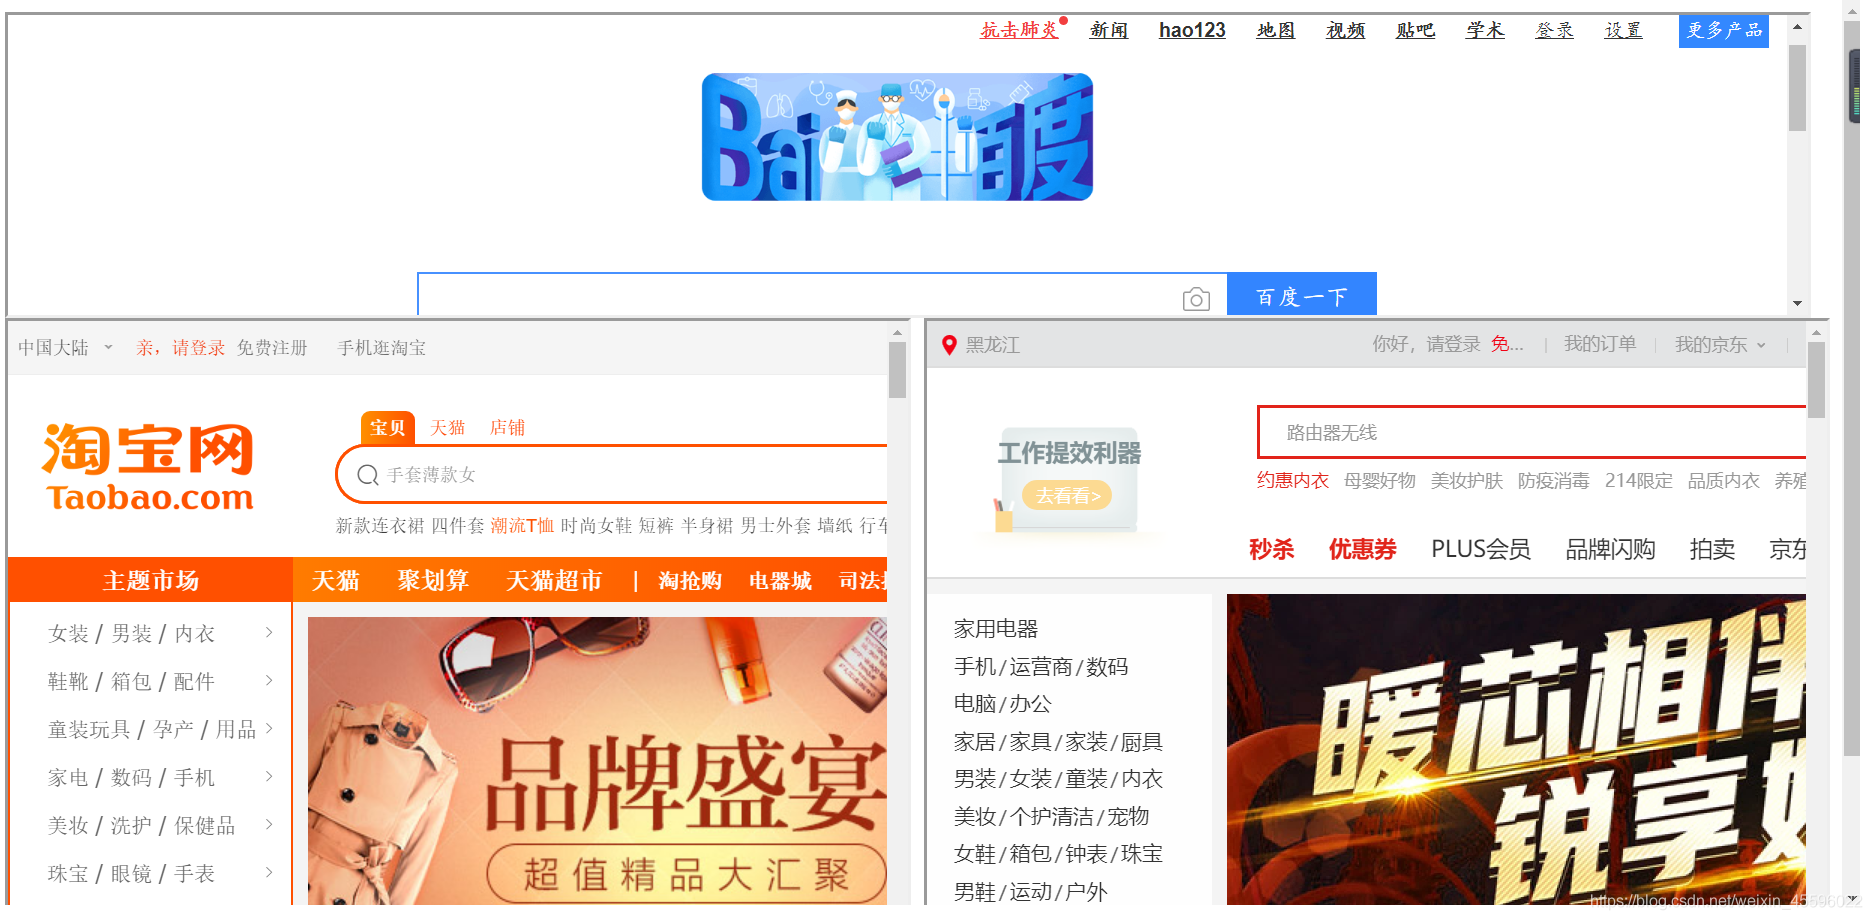Click the Baidu frame scroll-up arrow
The width and height of the screenshot is (1872, 920).
click(x=1797, y=27)
